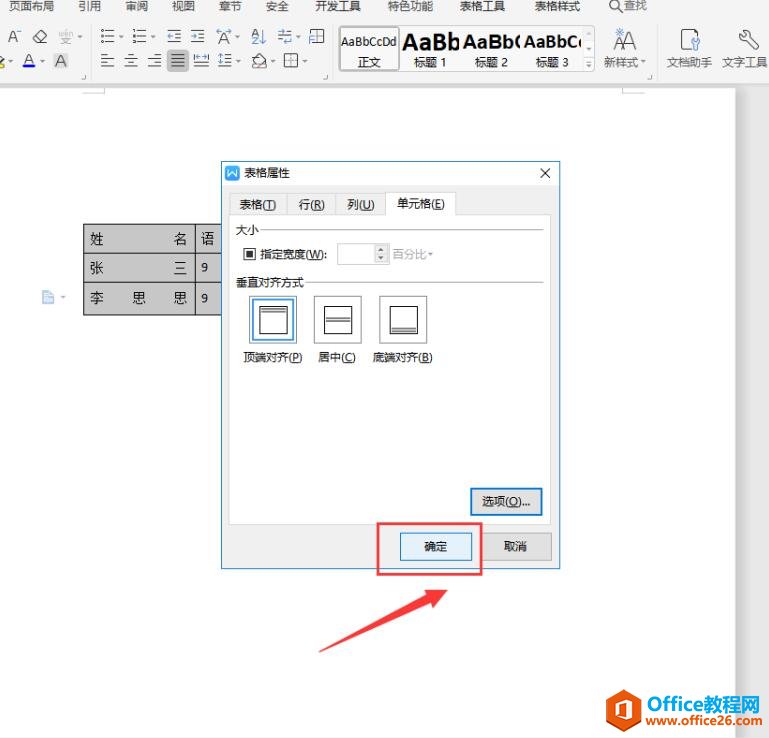Open the font color dropdown arrow

43,61
